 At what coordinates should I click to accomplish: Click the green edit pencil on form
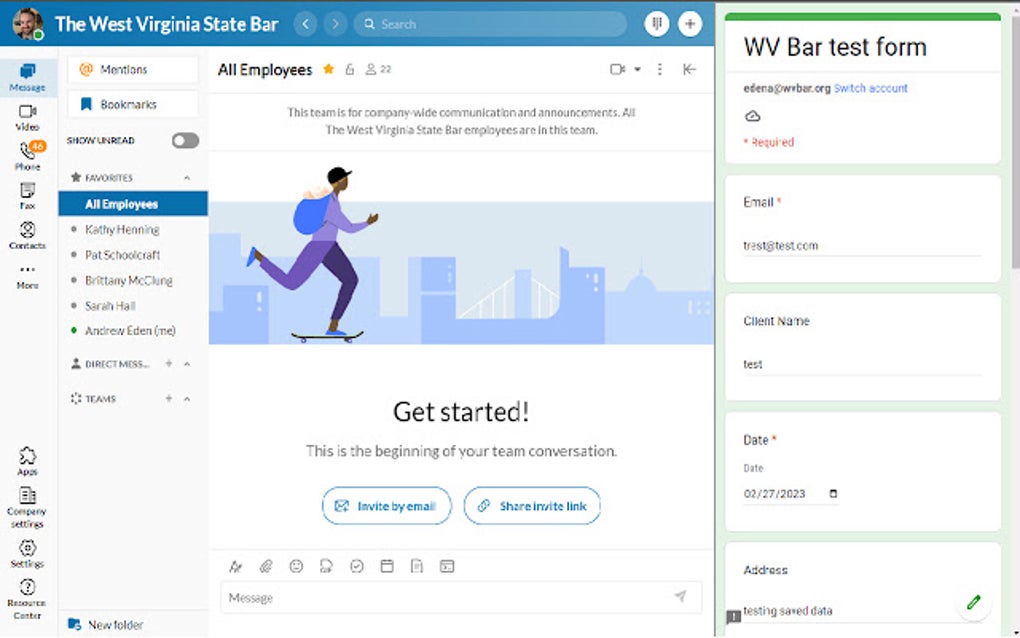[974, 602]
